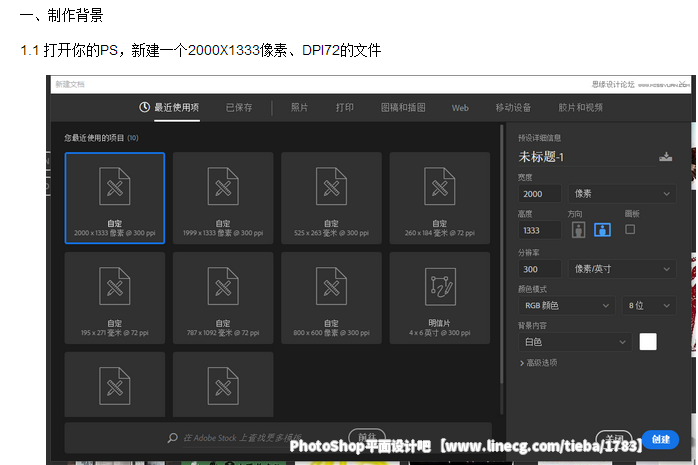
Task: Enable the 画板 artboard checkbox
Action: 630,230
